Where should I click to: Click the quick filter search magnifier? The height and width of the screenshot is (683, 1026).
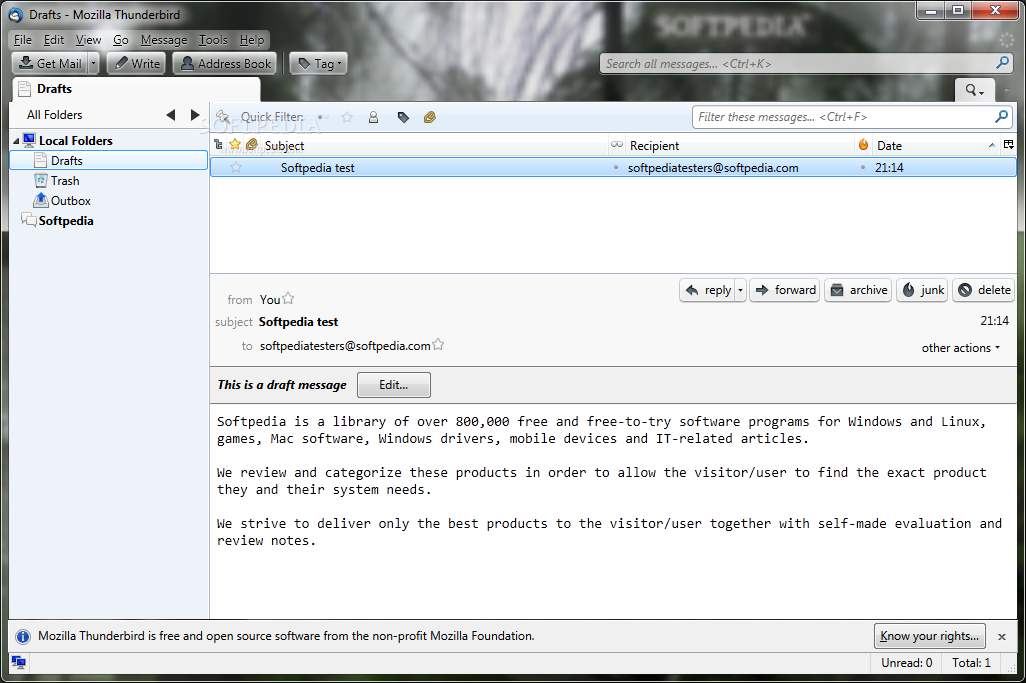pos(1002,116)
